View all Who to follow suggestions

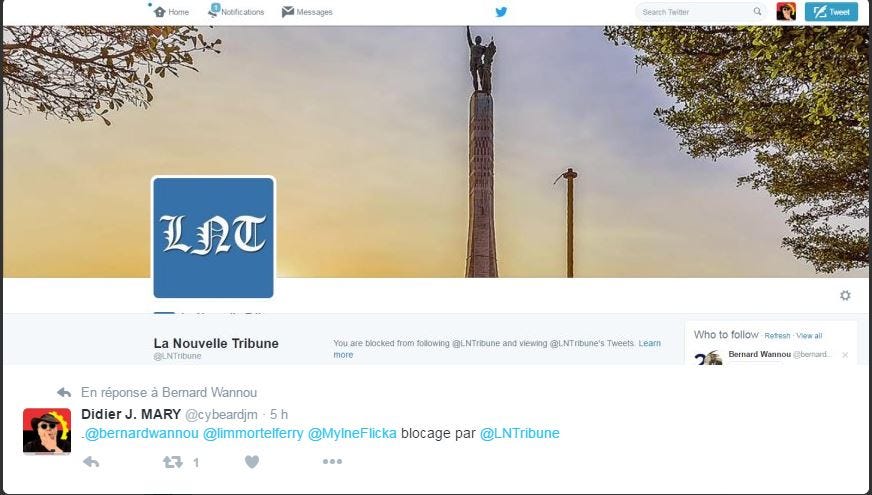coord(809,335)
